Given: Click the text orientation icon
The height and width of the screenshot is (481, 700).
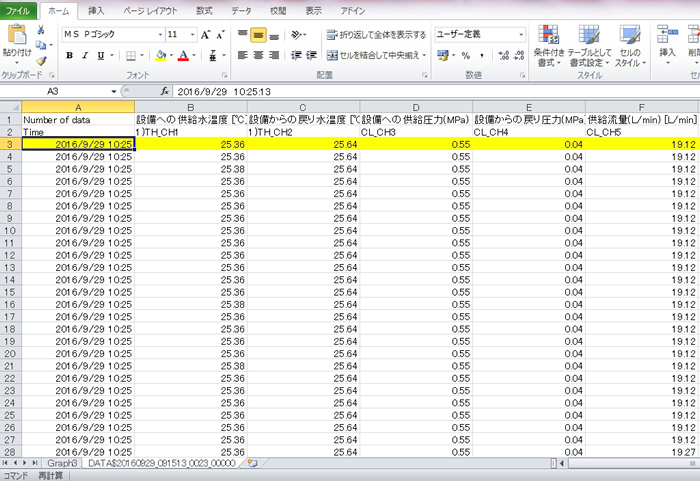Looking at the screenshot, I should pyautogui.click(x=297, y=34).
